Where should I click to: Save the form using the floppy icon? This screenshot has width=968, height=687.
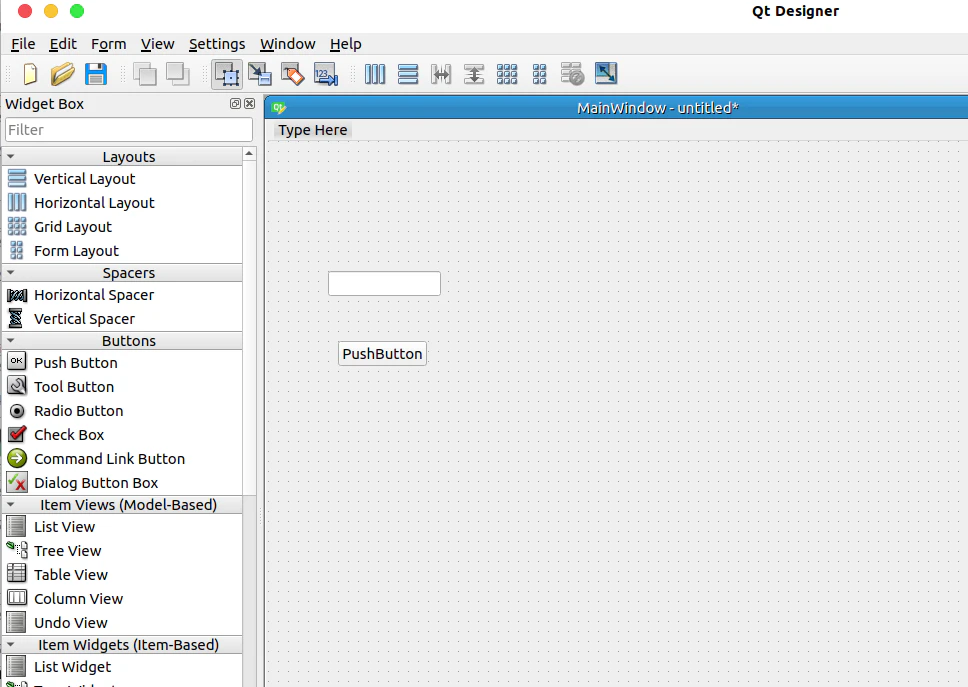pyautogui.click(x=96, y=74)
